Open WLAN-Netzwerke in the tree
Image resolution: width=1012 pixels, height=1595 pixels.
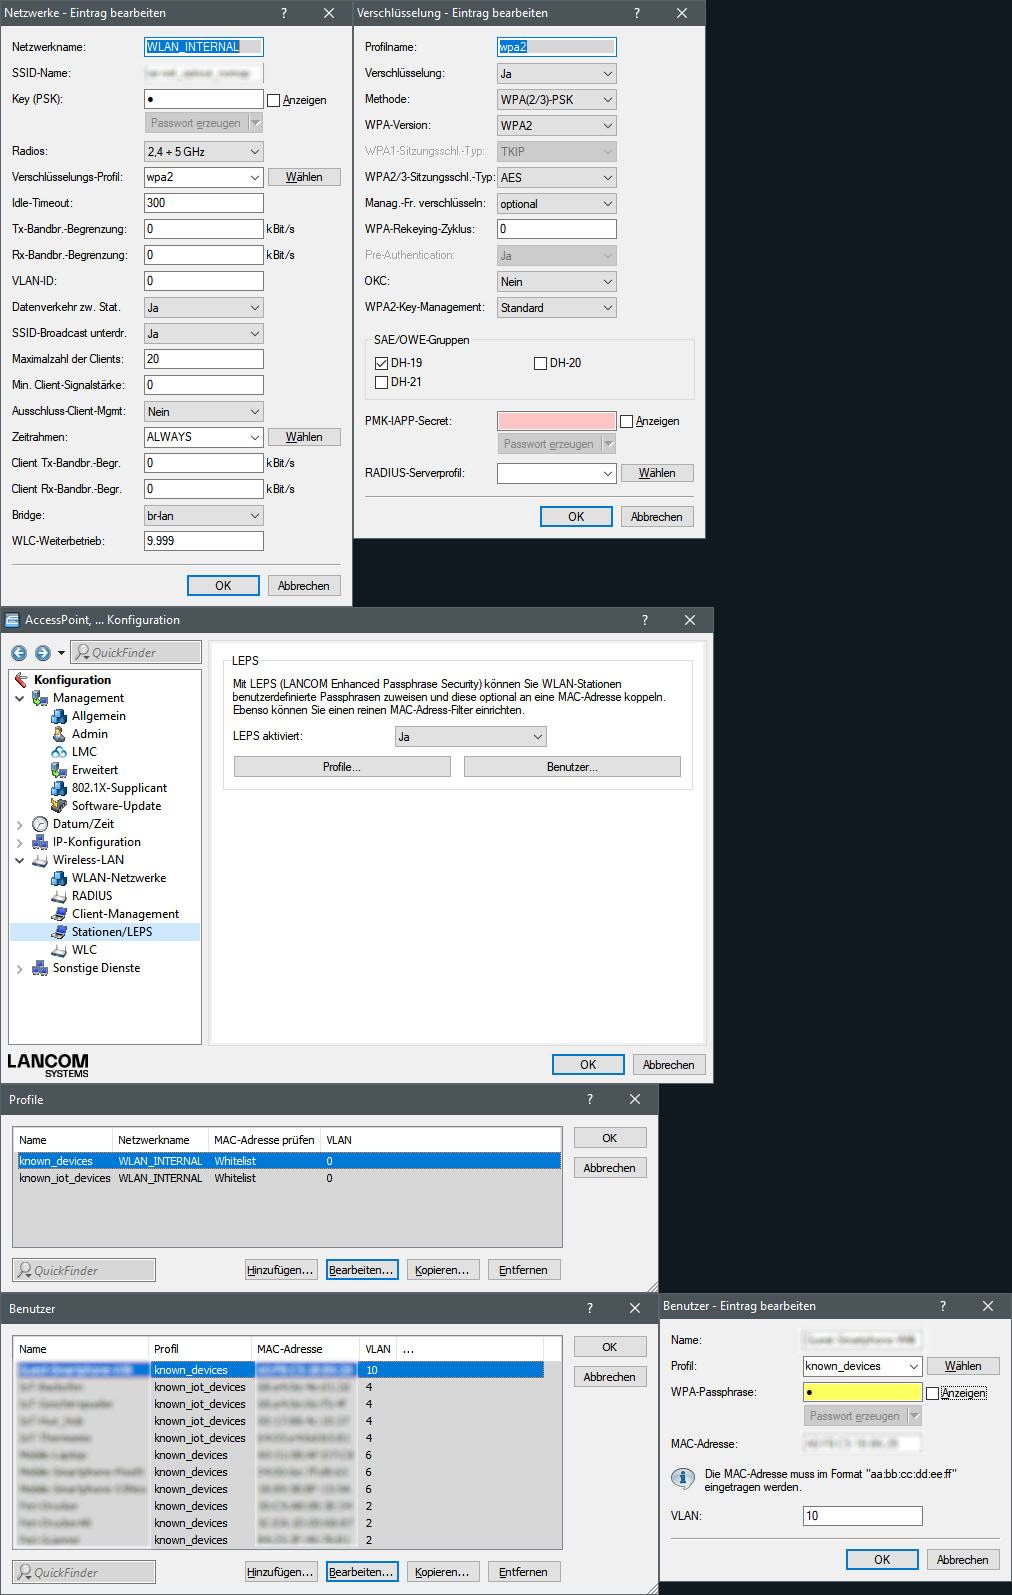(119, 878)
